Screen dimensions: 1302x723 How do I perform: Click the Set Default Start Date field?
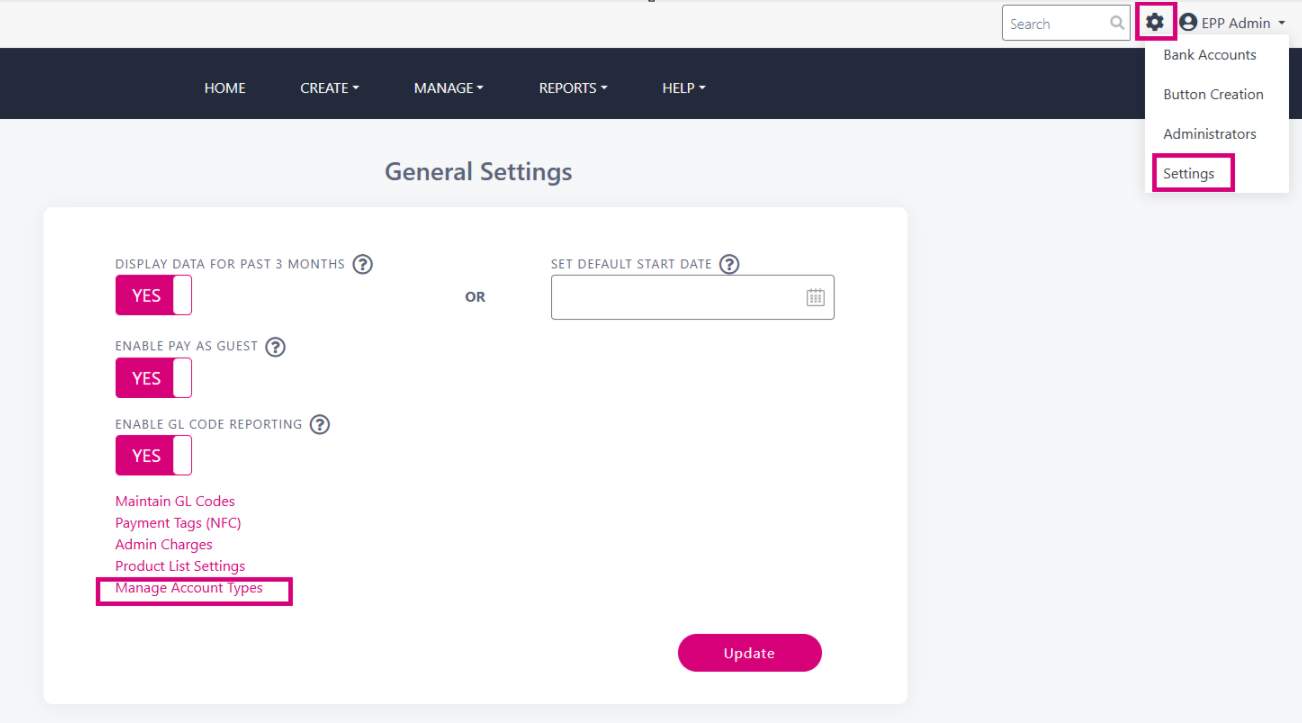[x=692, y=297]
